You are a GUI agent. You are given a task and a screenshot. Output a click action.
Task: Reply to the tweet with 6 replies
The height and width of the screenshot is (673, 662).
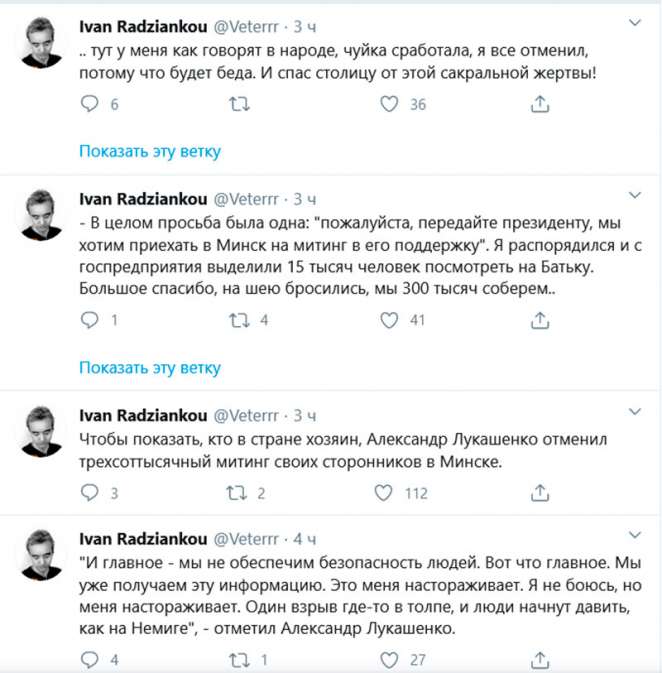point(90,104)
